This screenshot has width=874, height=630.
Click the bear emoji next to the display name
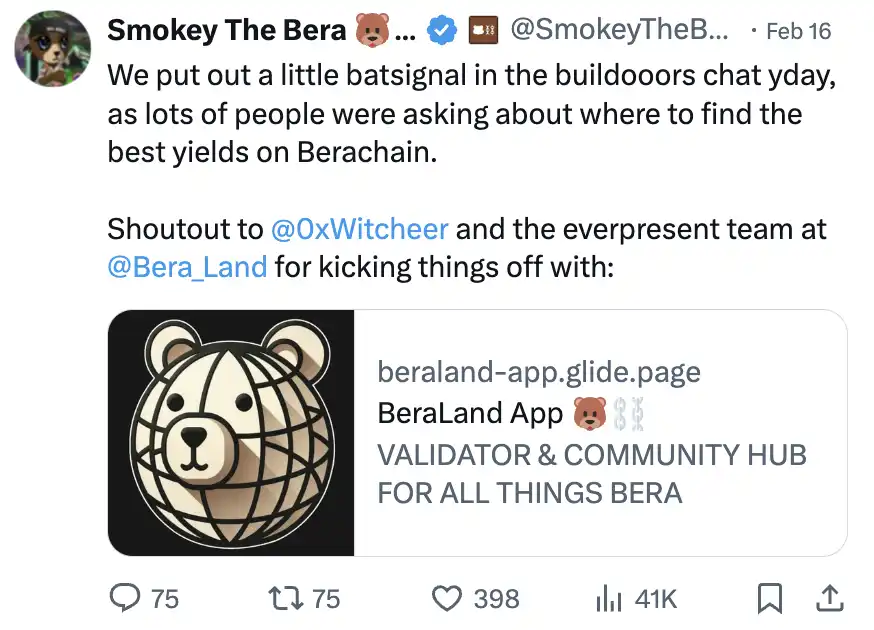[x=372, y=31]
